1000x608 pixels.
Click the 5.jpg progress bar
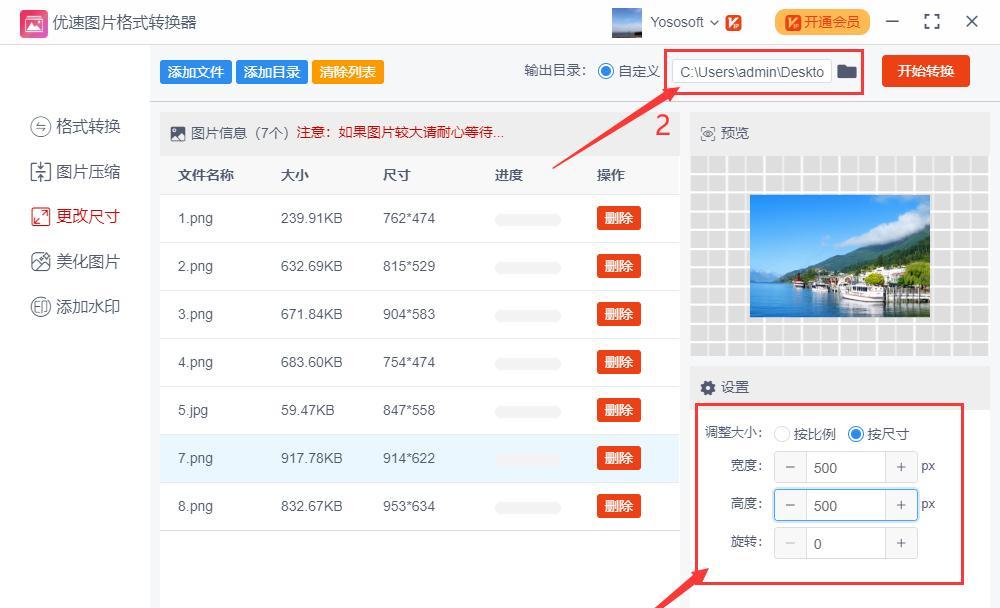coord(527,412)
